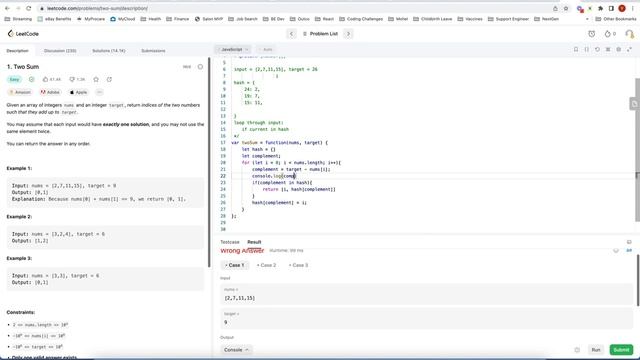Go to the previous problem arrow
Image resolution: width=640 pixels, height=360 pixels.
[x=291, y=34]
